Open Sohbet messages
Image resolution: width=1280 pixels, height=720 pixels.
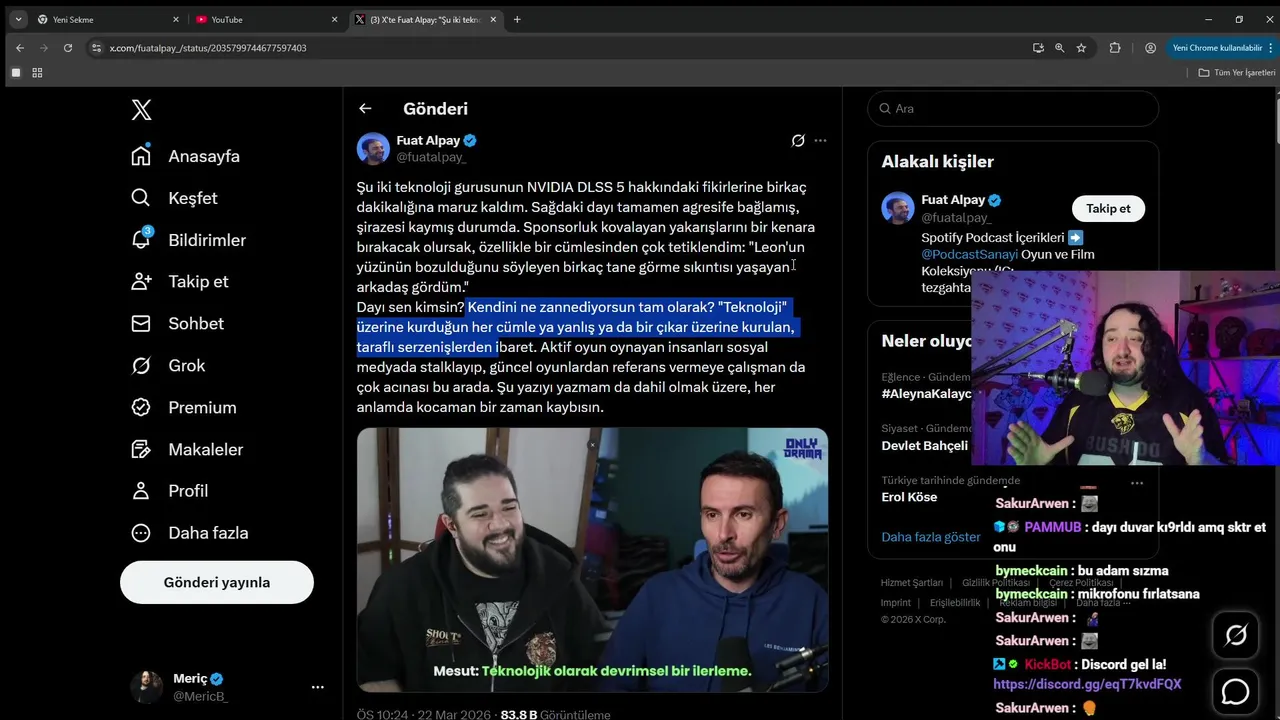177,324
